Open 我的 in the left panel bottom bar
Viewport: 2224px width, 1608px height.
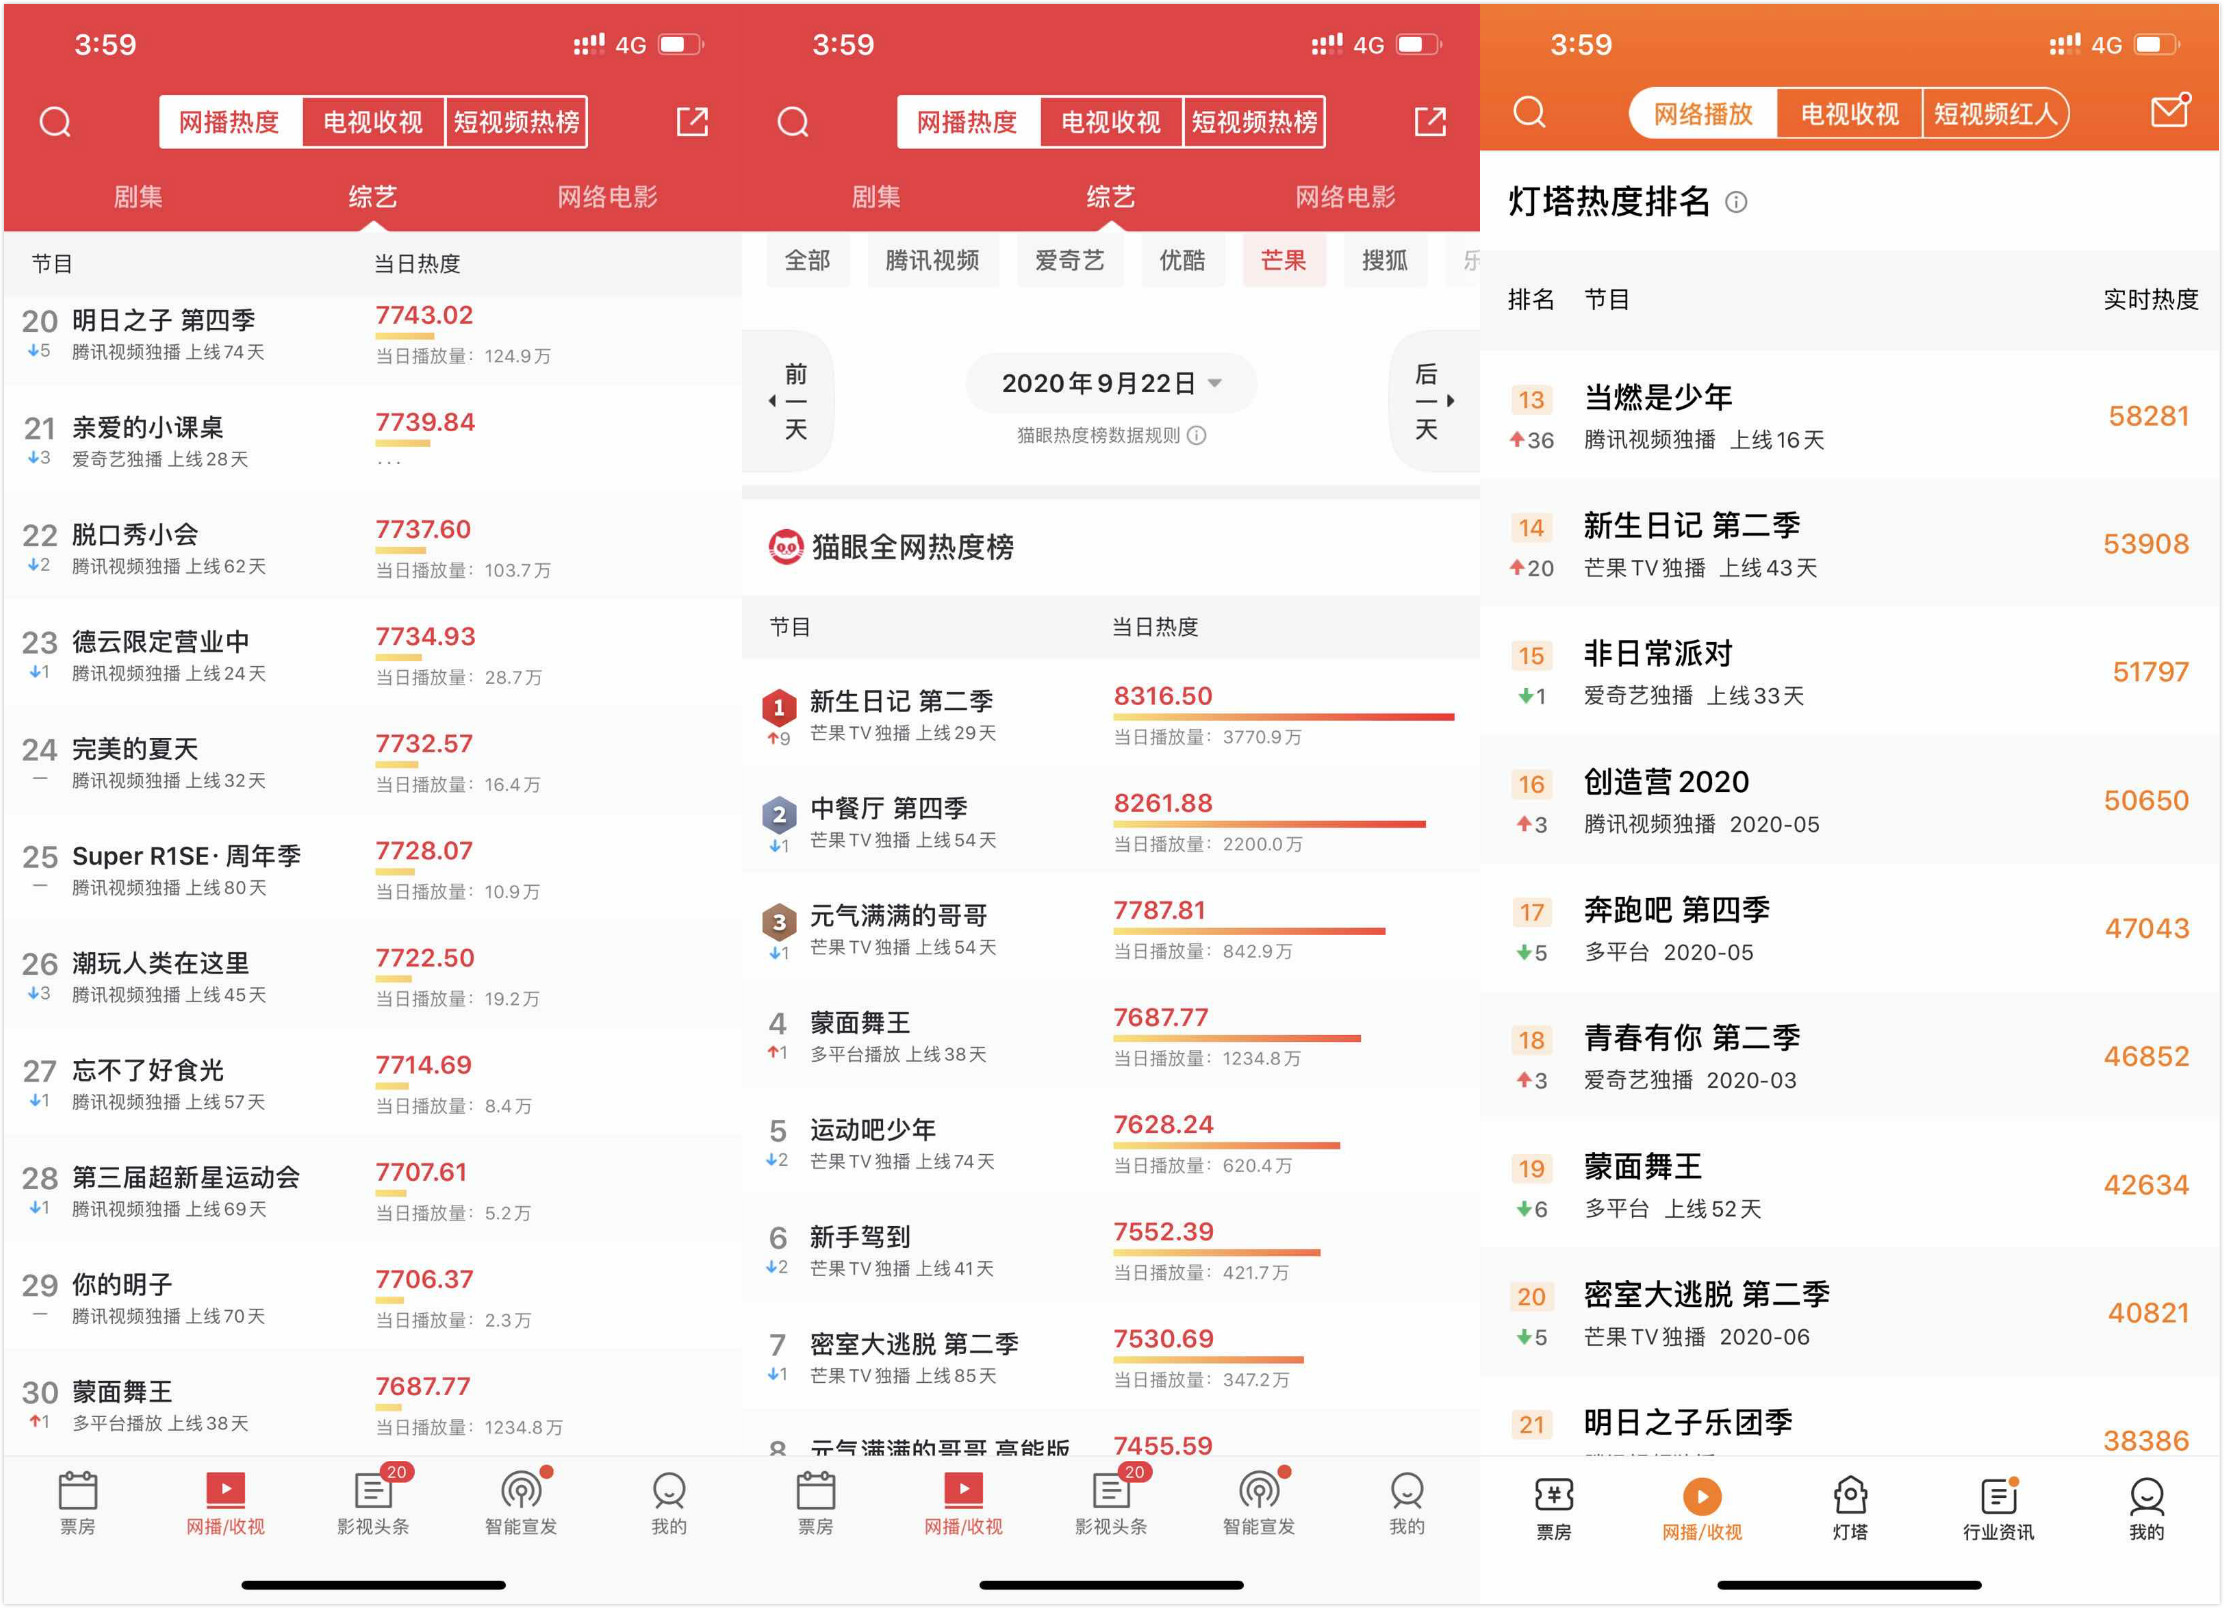point(669,1502)
